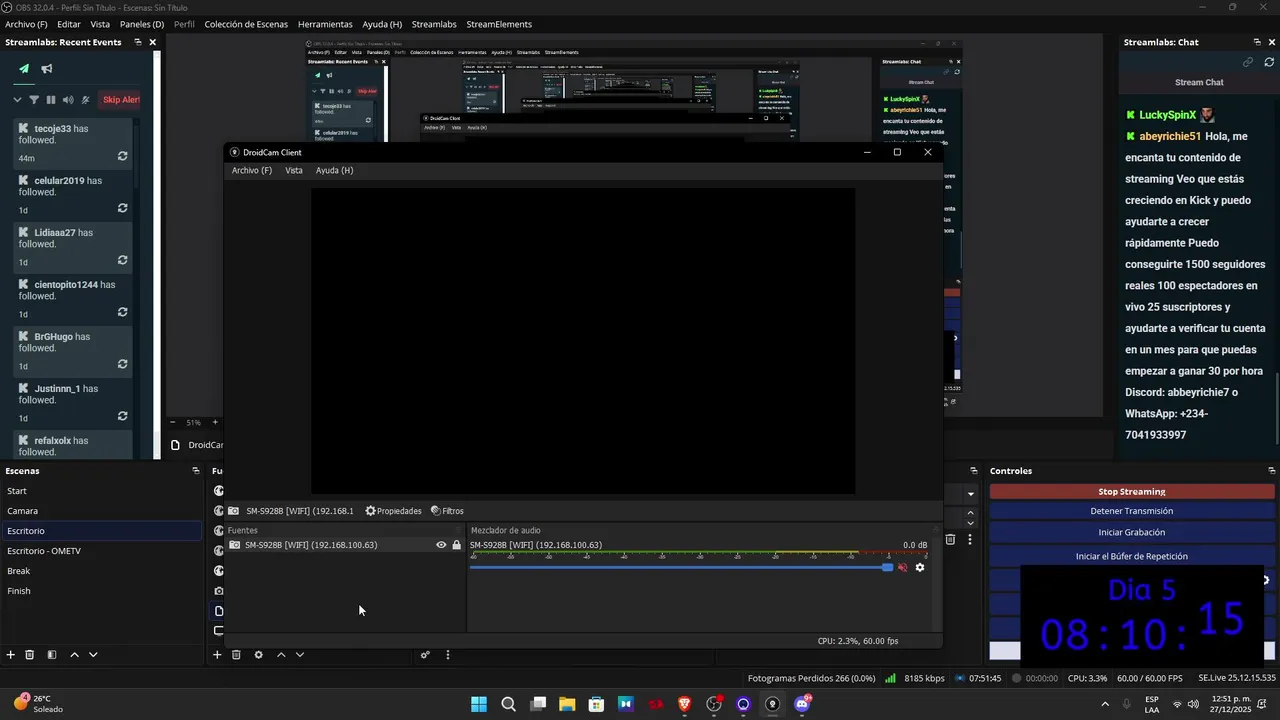Pop out the Escenas dock

(x=196, y=470)
